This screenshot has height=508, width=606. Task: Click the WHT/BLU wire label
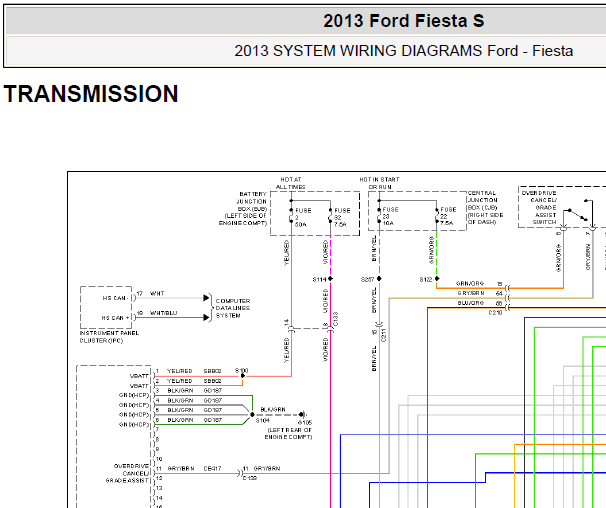coord(163,313)
